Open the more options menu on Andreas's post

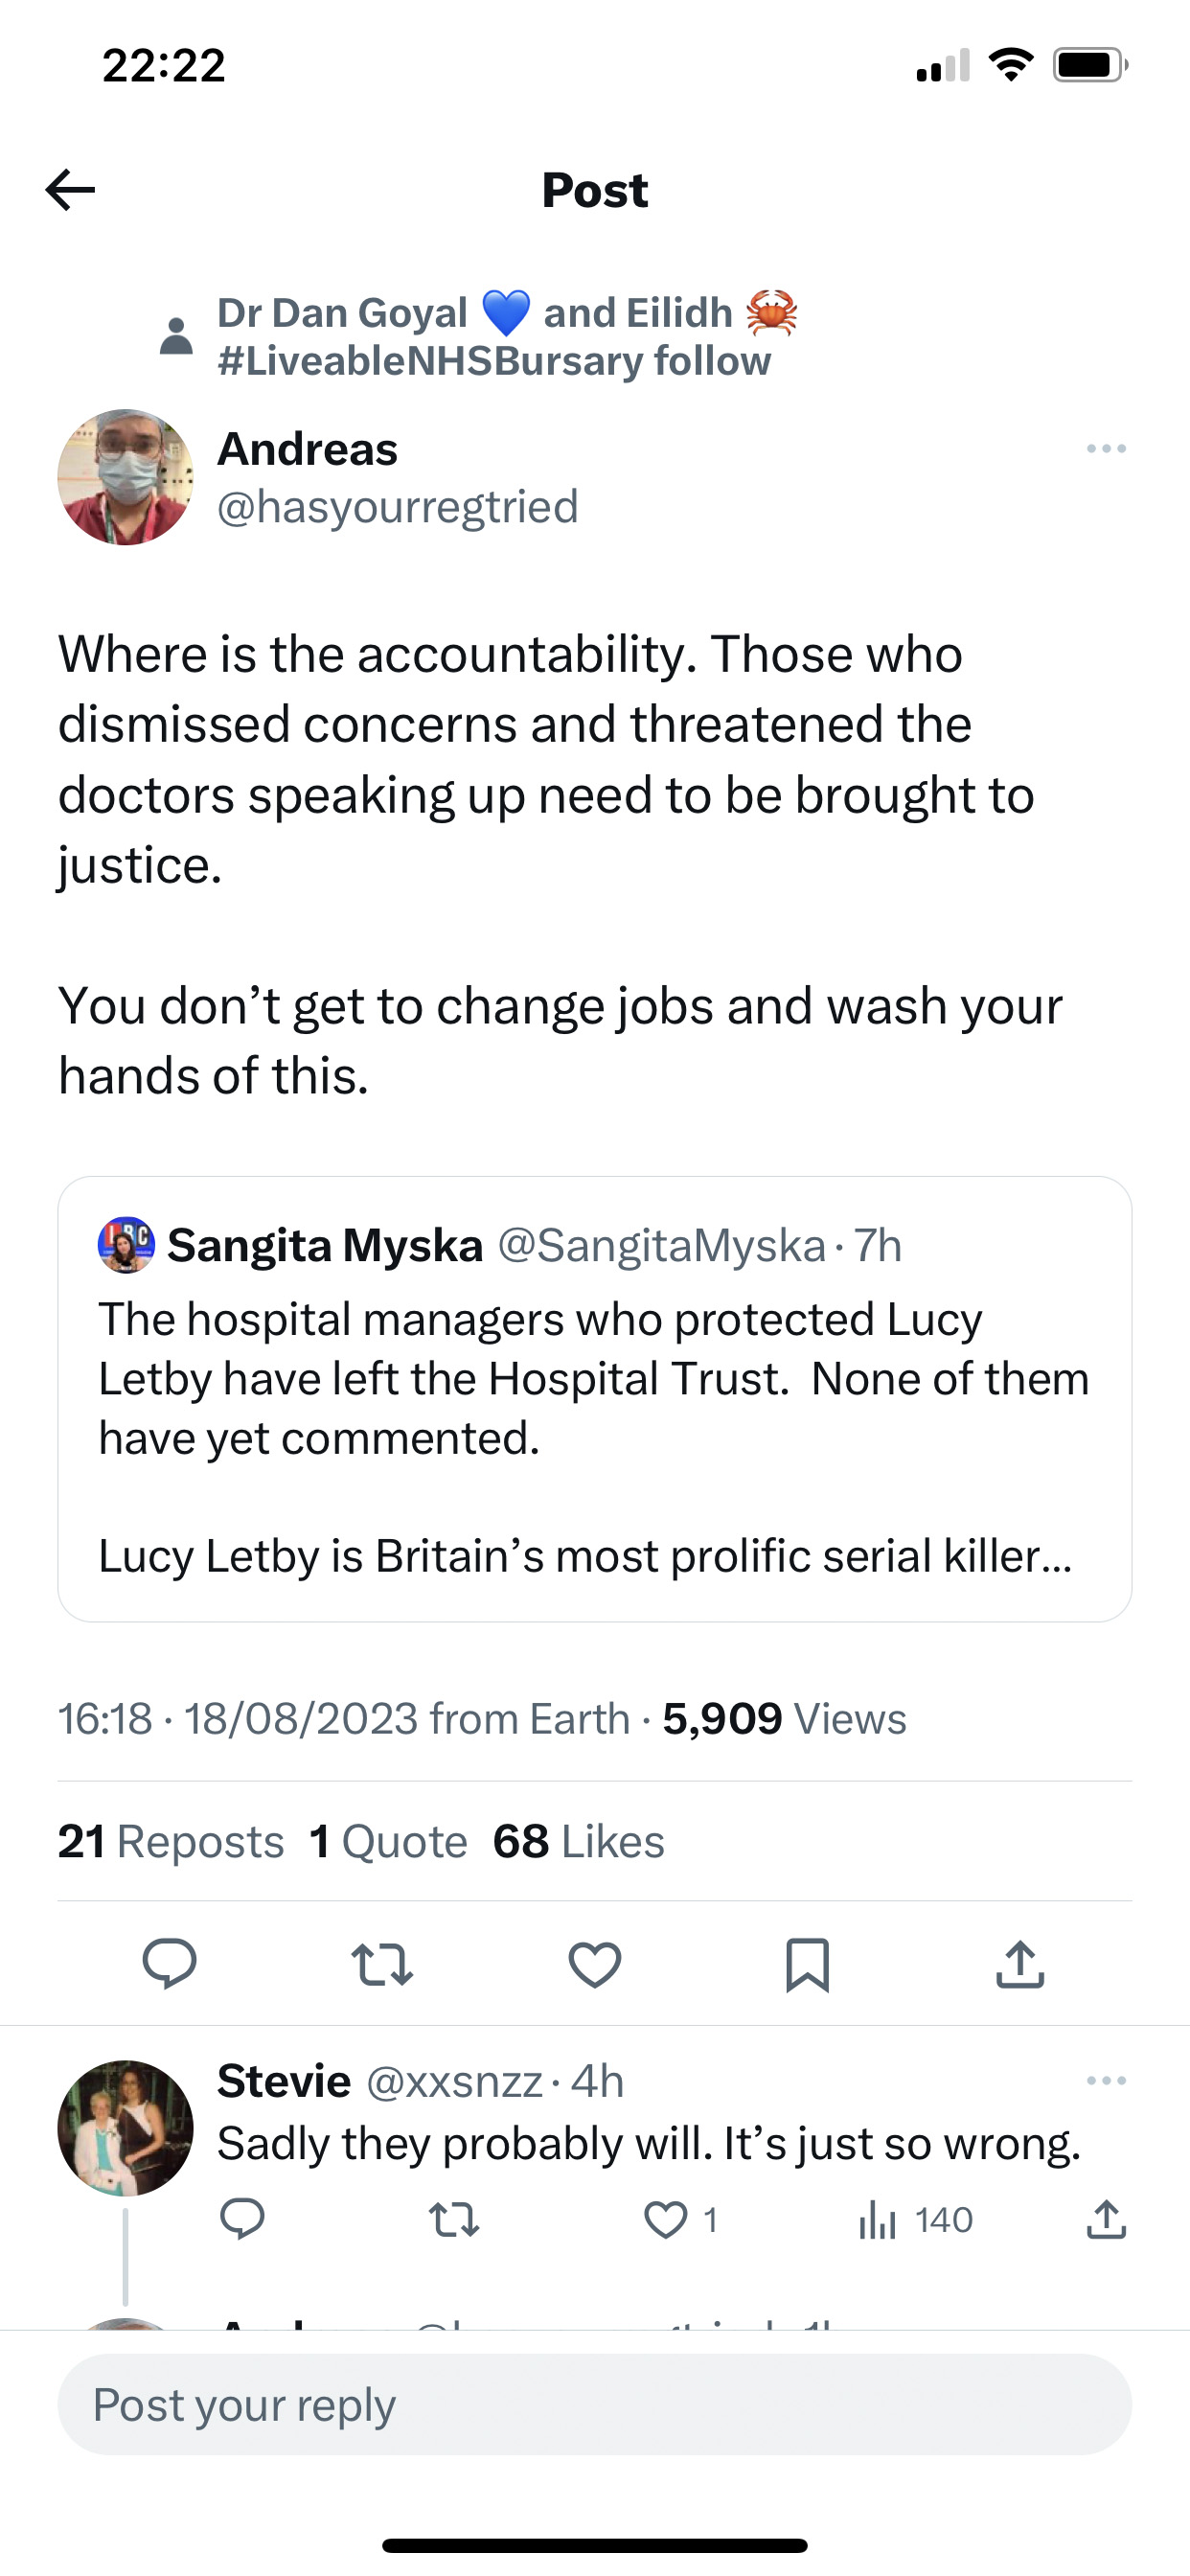pyautogui.click(x=1106, y=449)
